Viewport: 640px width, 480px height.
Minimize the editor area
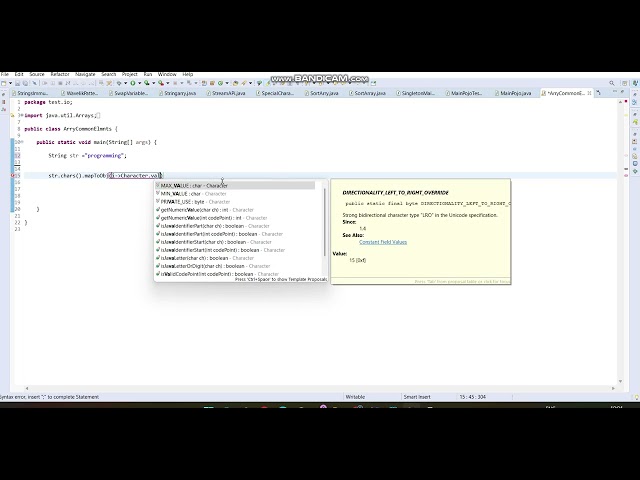point(615,91)
